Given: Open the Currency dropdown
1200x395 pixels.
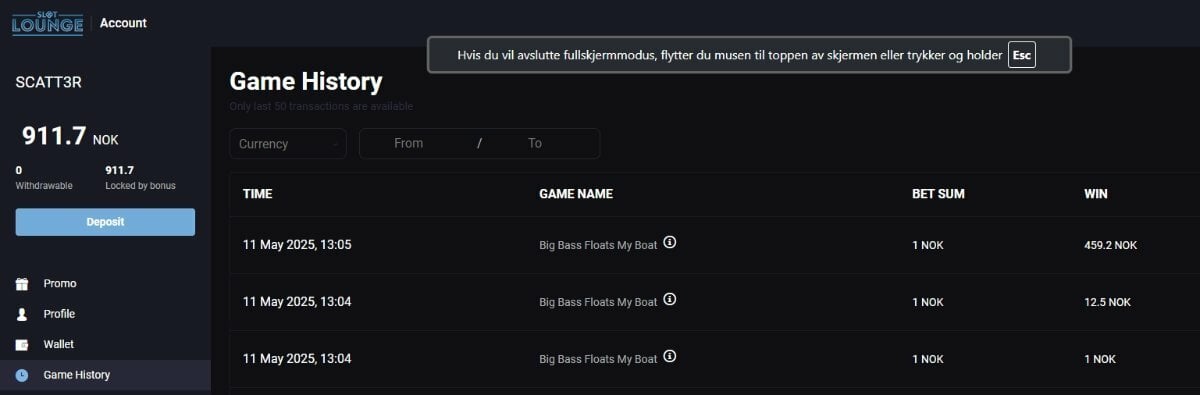Looking at the screenshot, I should coord(288,143).
